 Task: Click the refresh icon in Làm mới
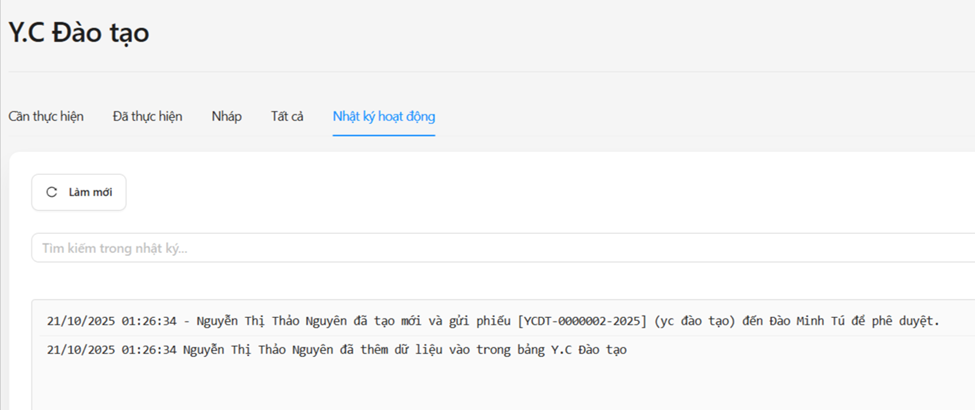[x=52, y=192]
